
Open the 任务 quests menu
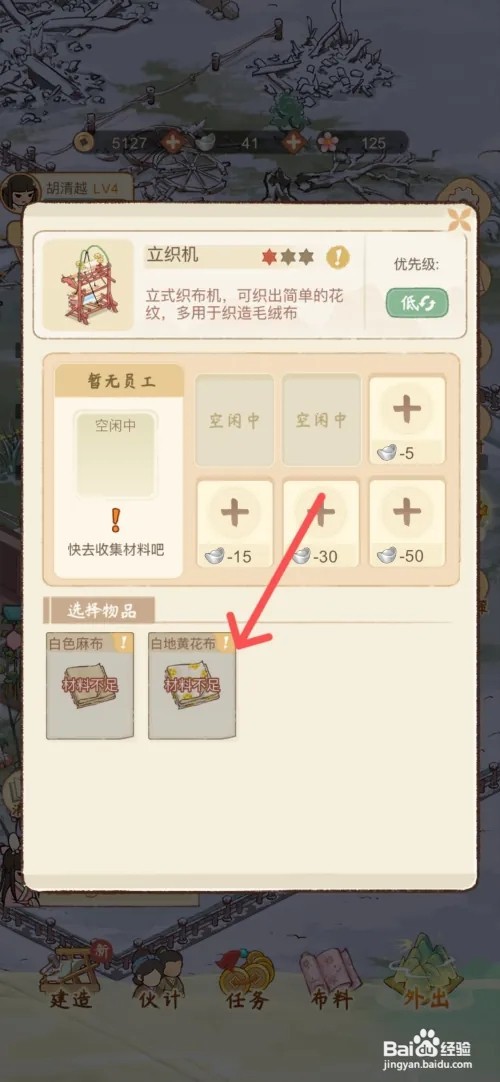246,980
